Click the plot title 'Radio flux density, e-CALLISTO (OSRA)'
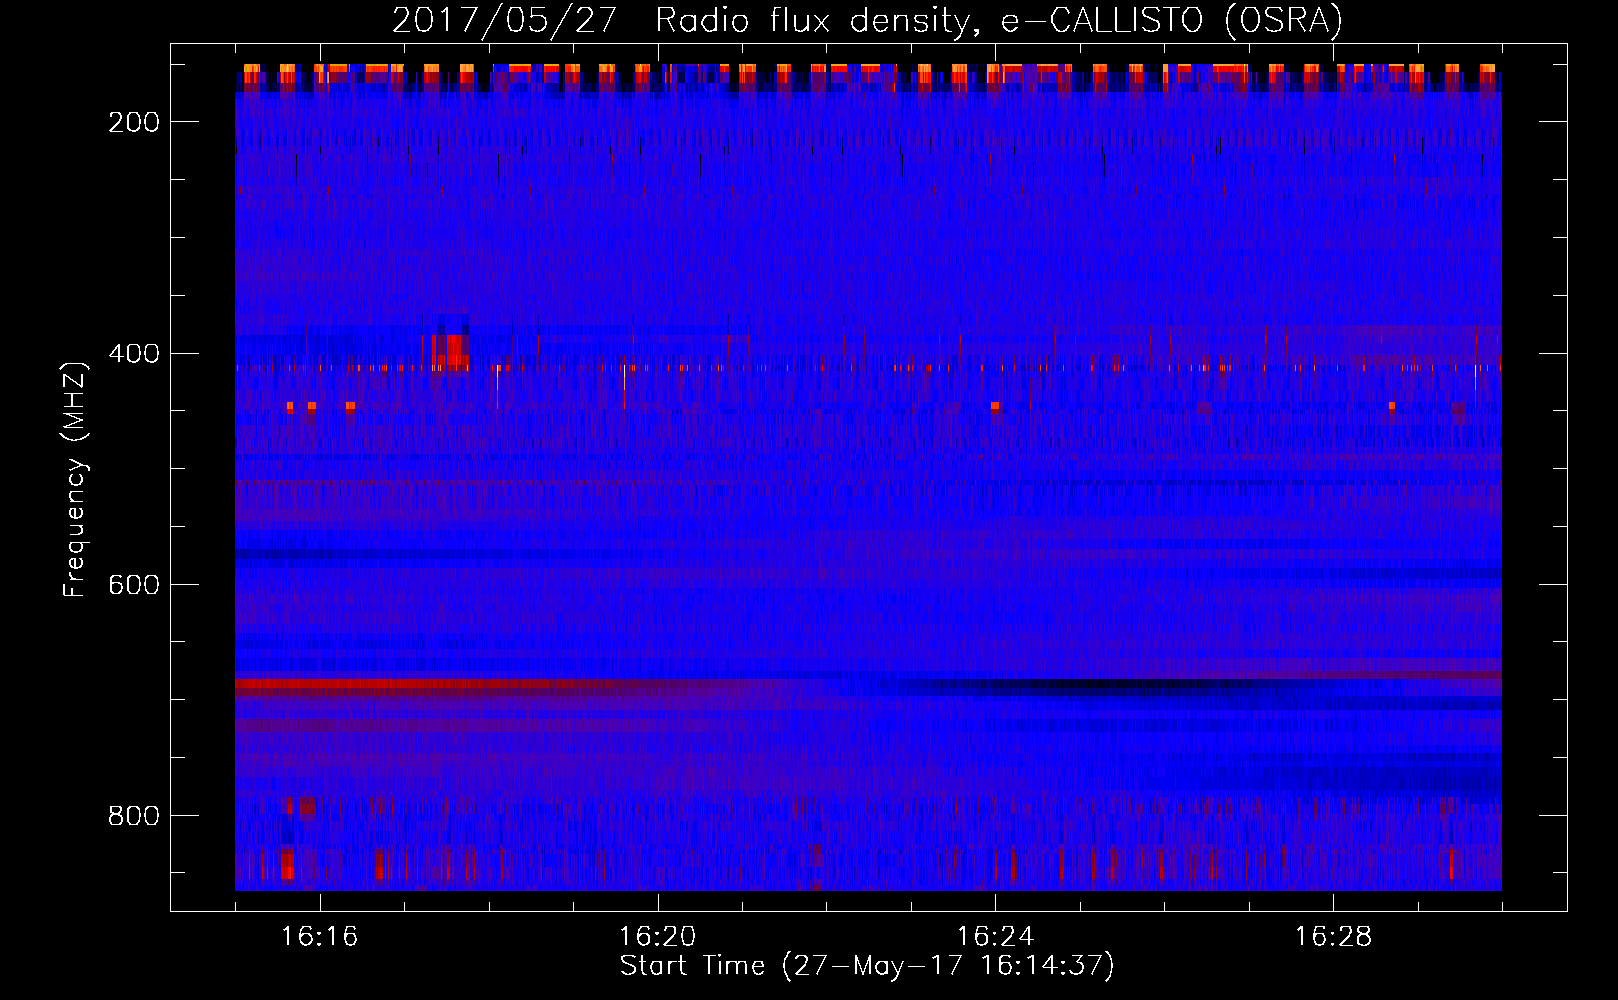Image resolution: width=1618 pixels, height=1000 pixels. pyautogui.click(x=999, y=20)
